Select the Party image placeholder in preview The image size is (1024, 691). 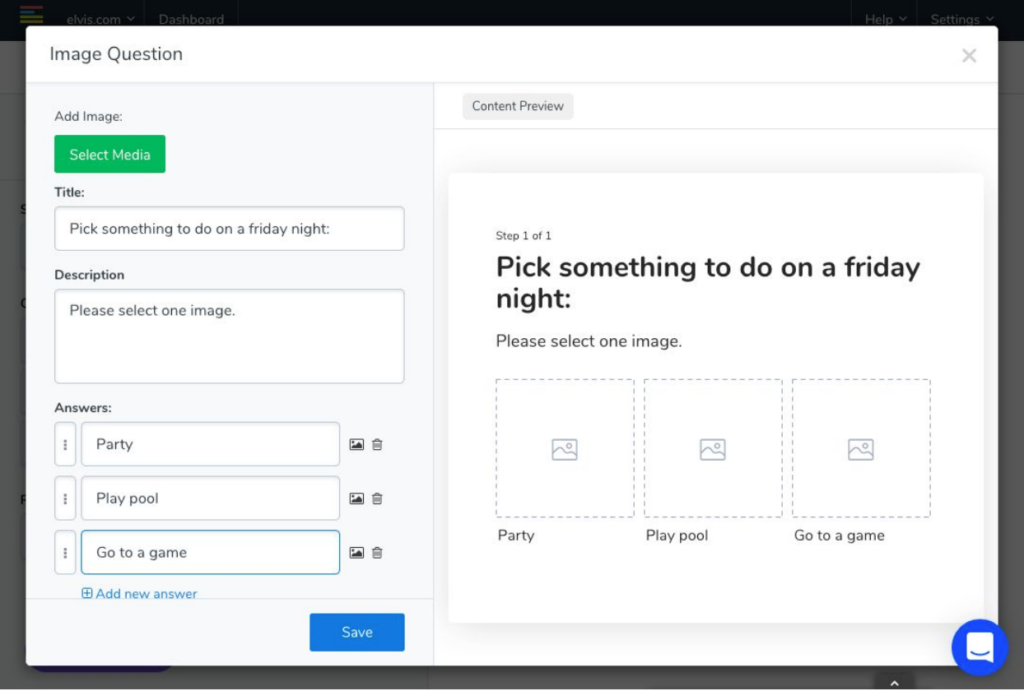click(565, 448)
